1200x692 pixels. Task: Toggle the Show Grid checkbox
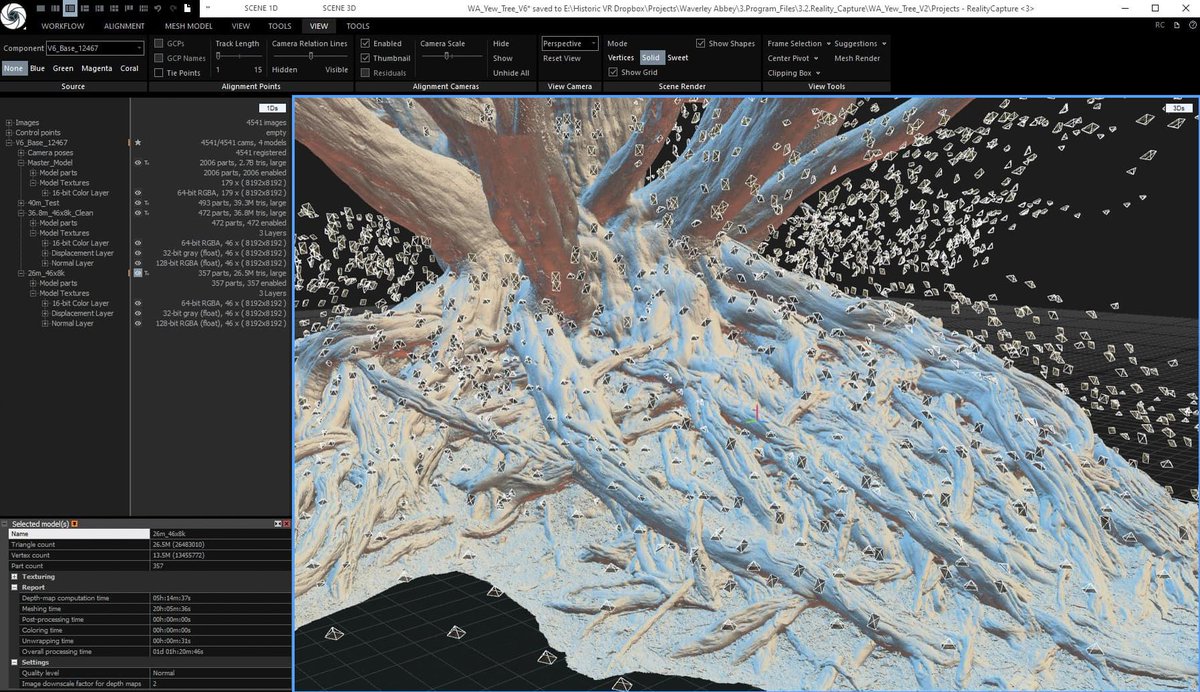coord(613,72)
